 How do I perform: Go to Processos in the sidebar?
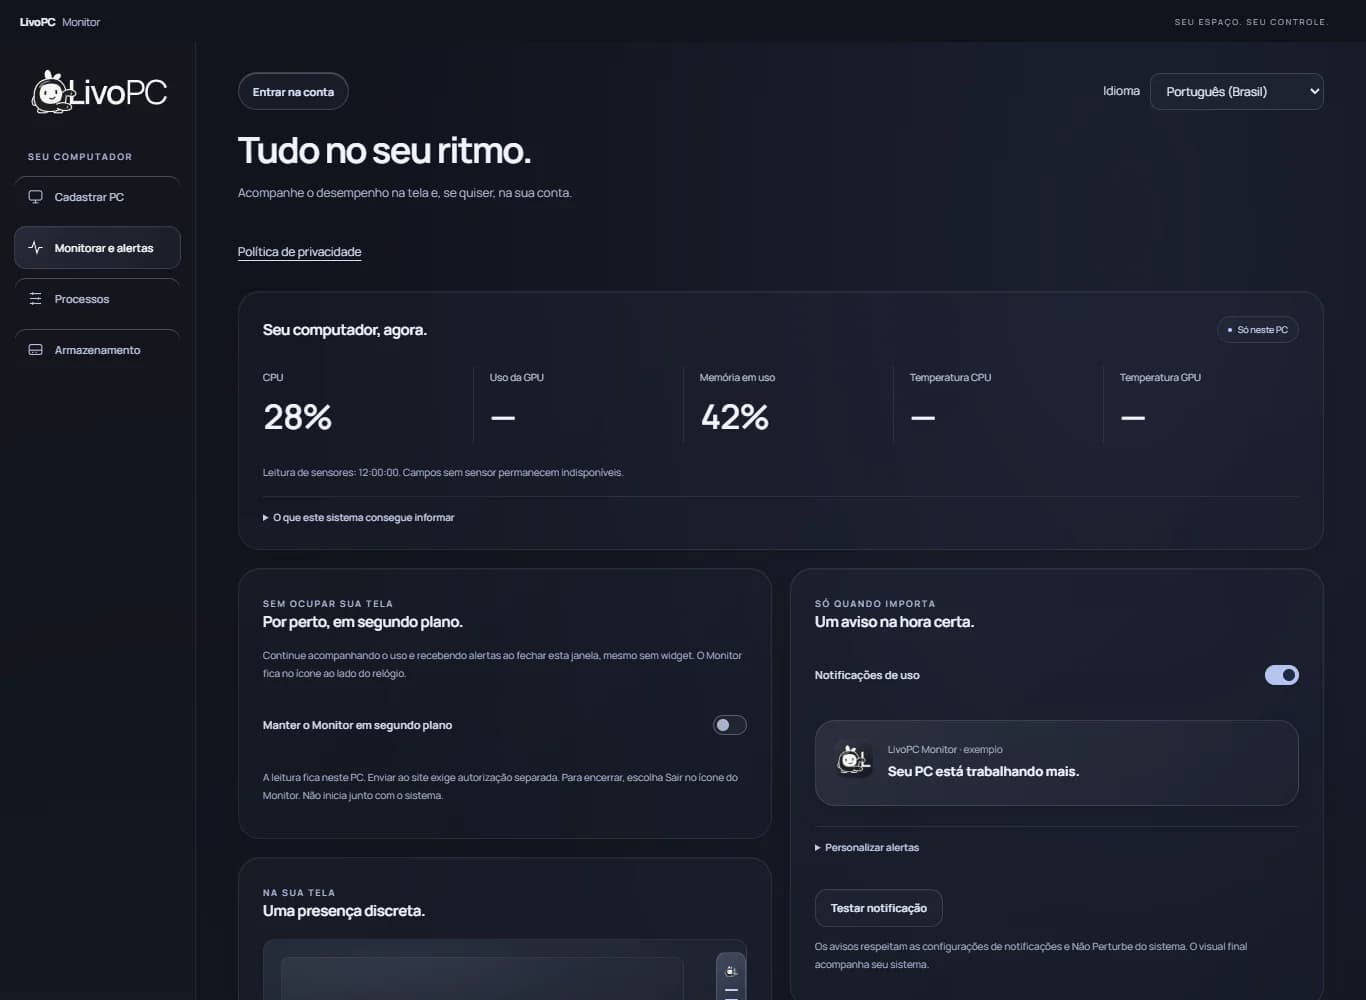pyautogui.click(x=97, y=299)
